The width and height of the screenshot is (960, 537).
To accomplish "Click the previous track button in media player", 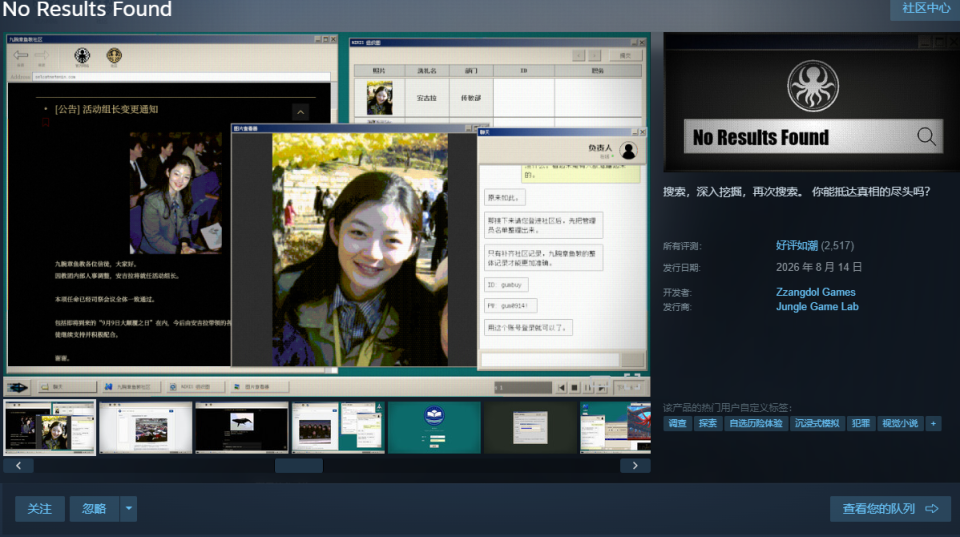I will [561, 388].
